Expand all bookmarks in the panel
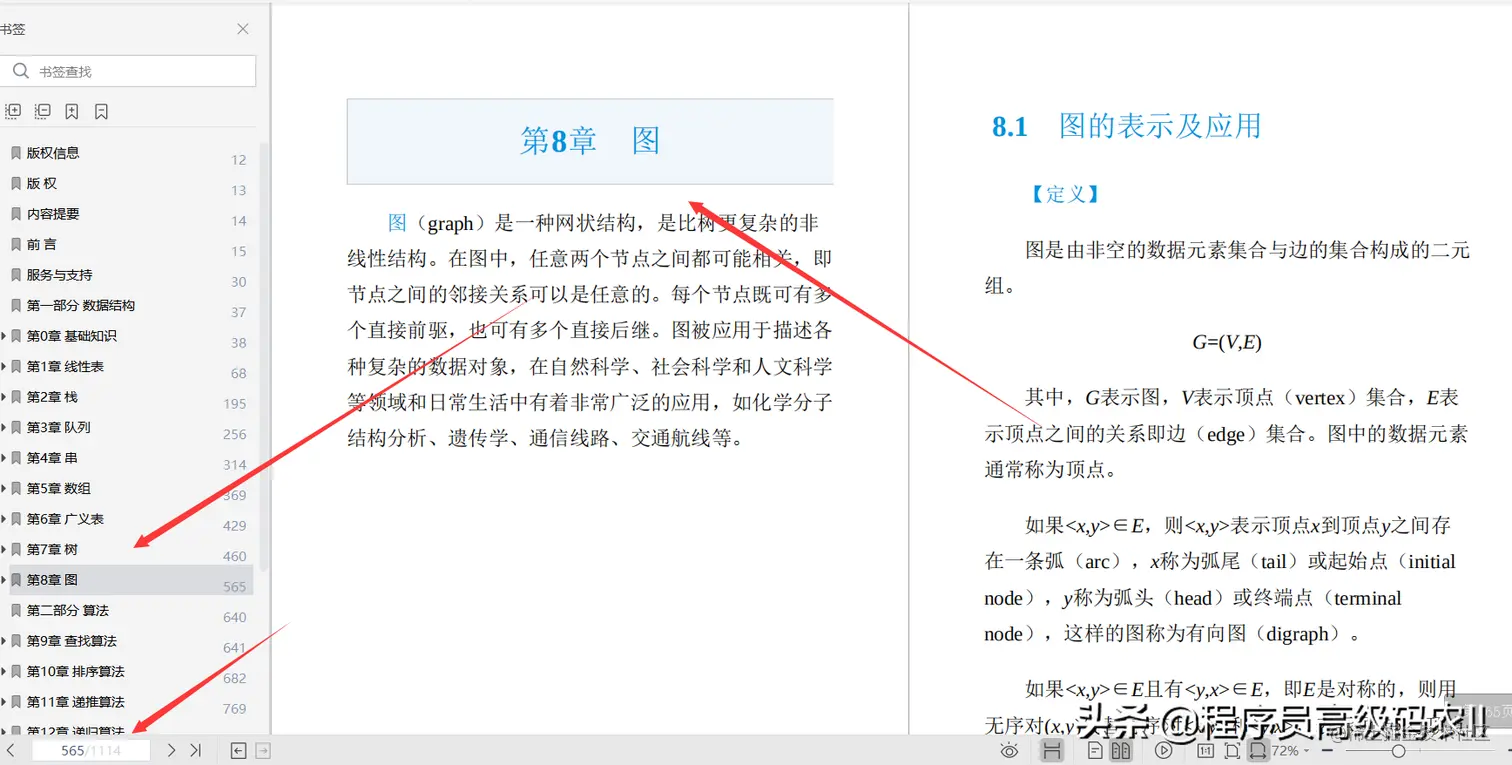Viewport: 1512px width, 765px height. [13, 111]
